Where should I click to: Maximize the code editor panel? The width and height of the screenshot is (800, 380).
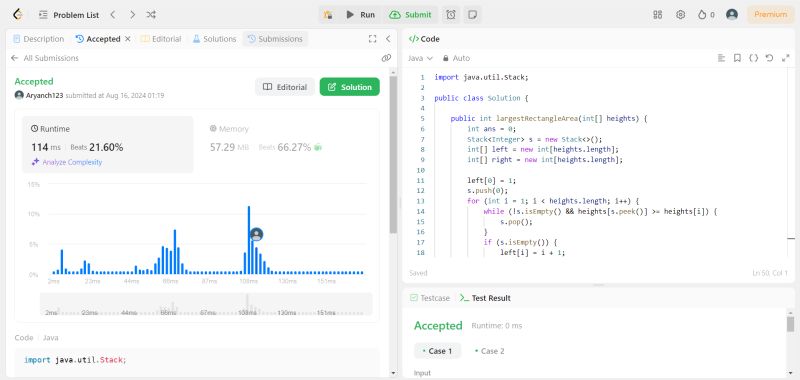click(786, 58)
